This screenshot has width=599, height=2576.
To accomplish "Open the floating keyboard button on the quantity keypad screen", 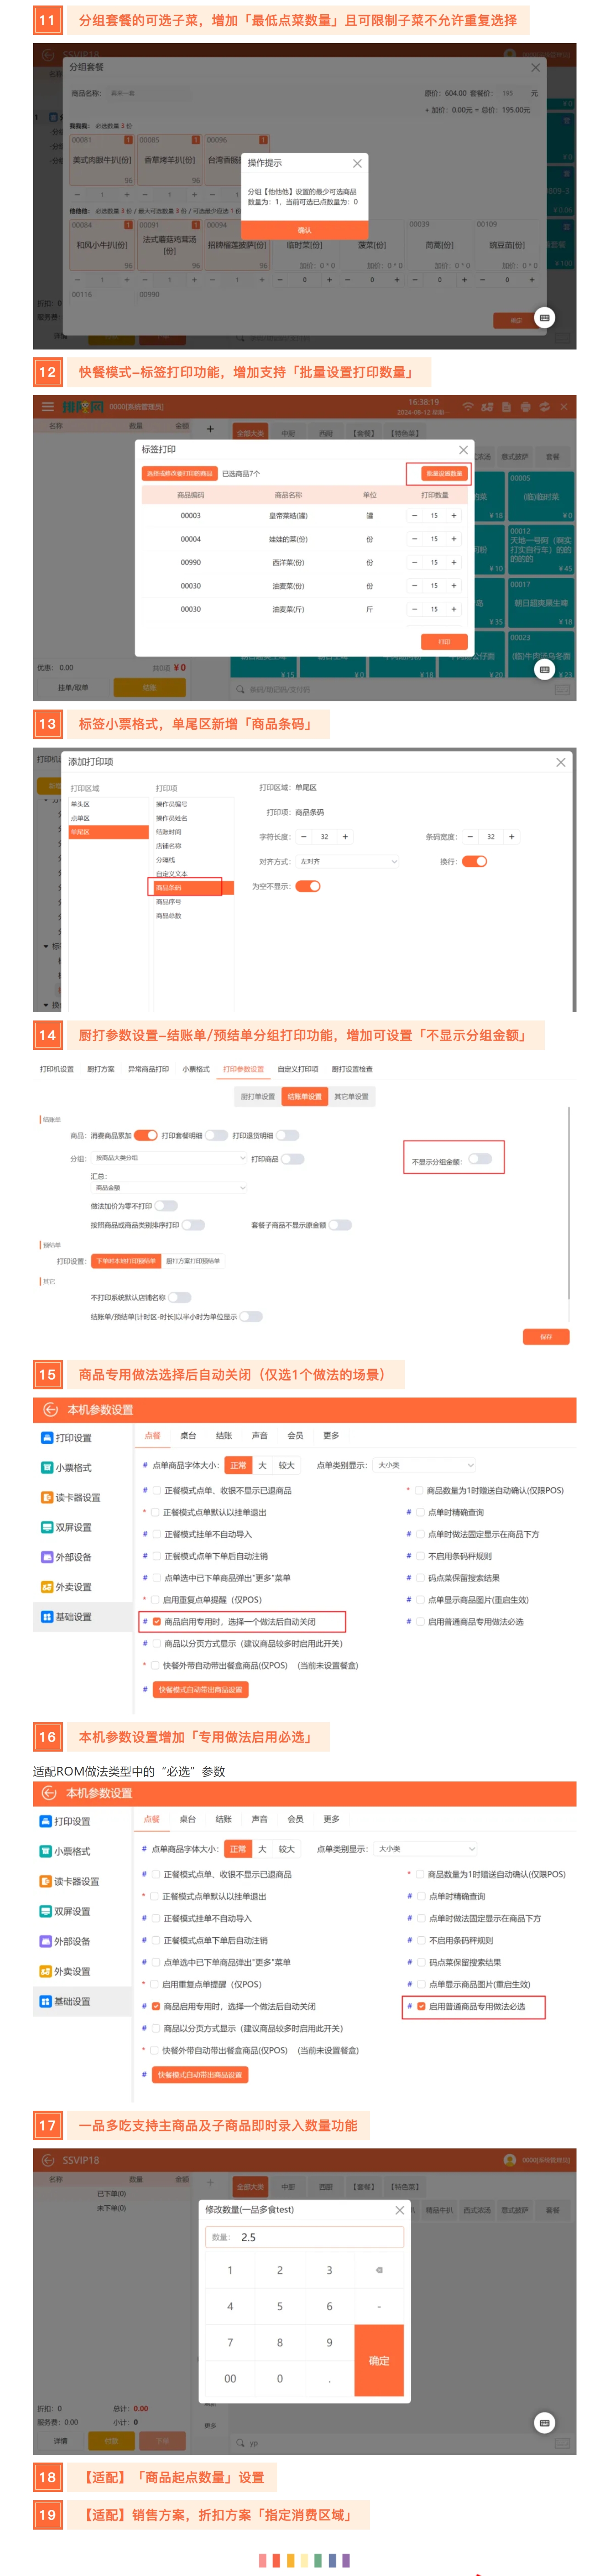I will [x=544, y=2422].
